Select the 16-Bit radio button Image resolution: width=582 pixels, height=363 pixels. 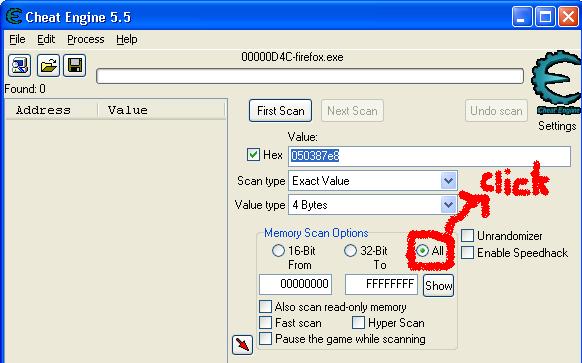pos(278,251)
